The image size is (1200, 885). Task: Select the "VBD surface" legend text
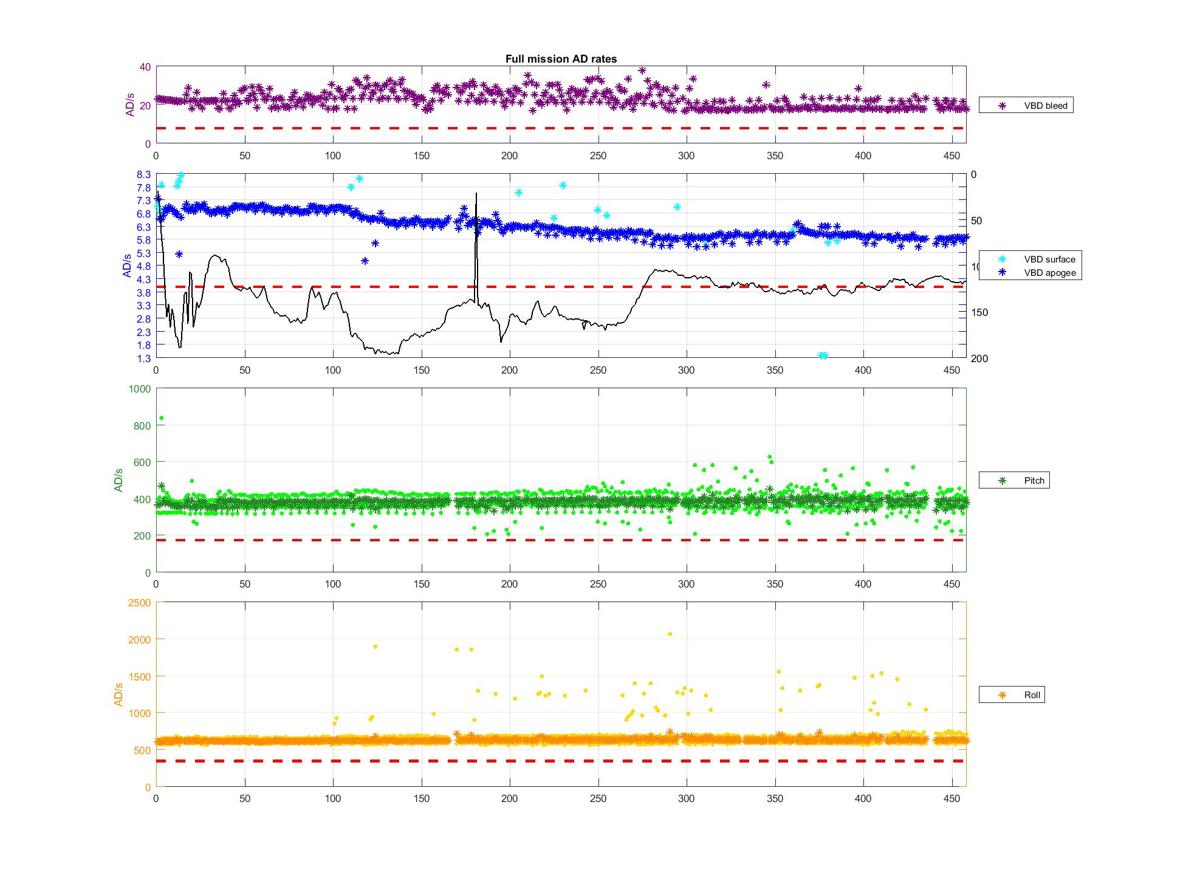pos(1045,259)
